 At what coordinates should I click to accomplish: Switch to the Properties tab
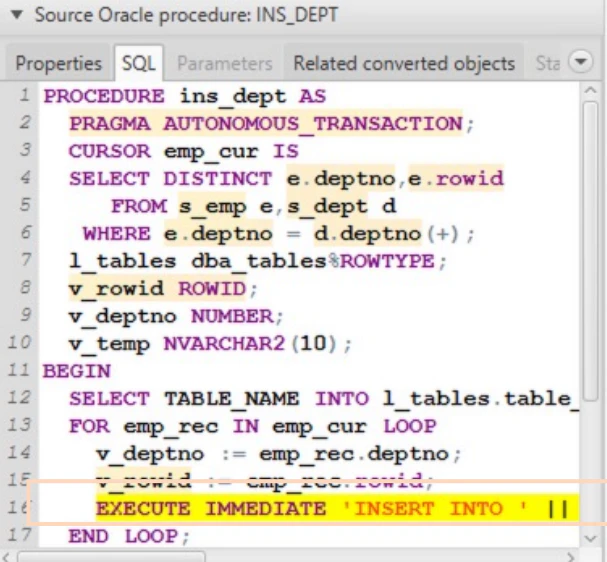tap(58, 63)
